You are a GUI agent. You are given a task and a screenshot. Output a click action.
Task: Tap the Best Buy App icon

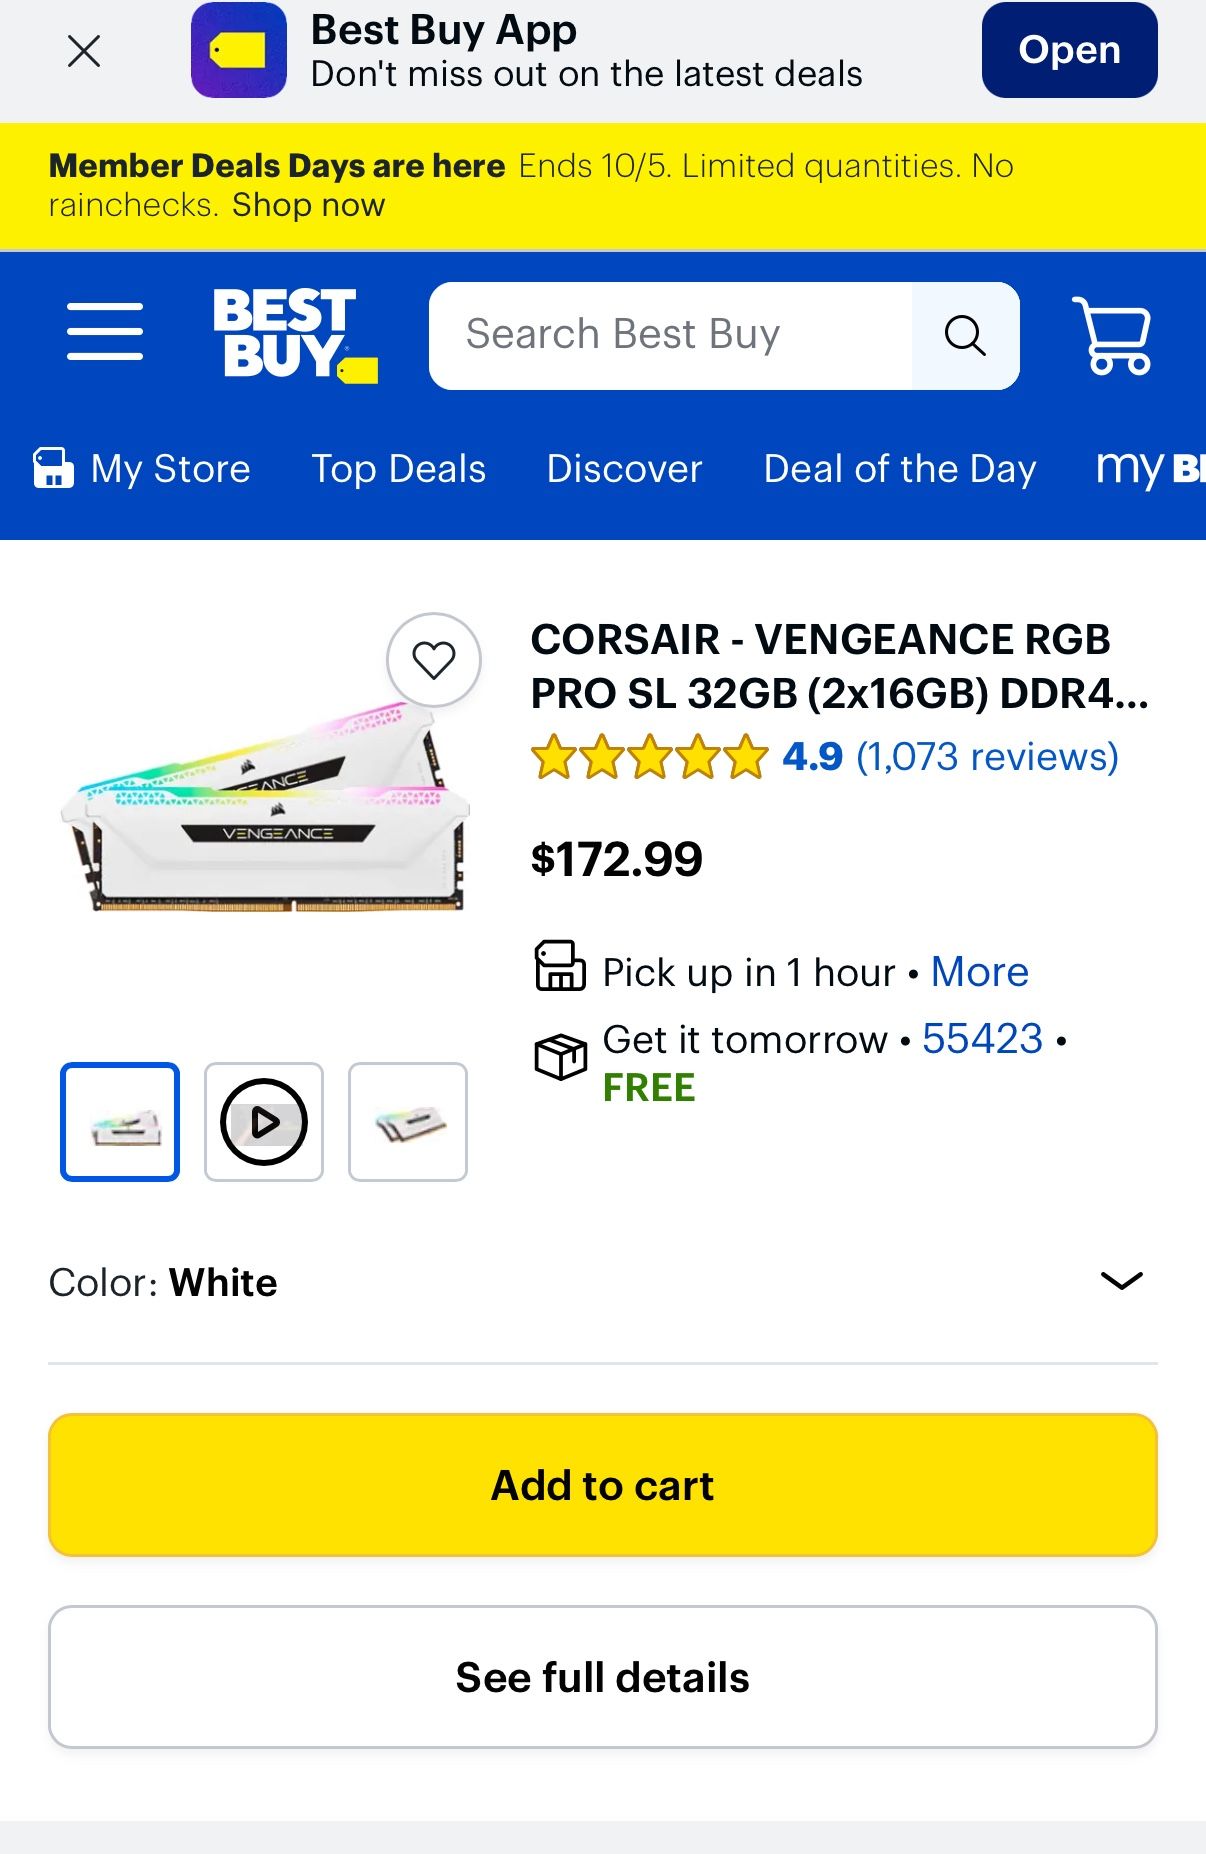click(239, 50)
